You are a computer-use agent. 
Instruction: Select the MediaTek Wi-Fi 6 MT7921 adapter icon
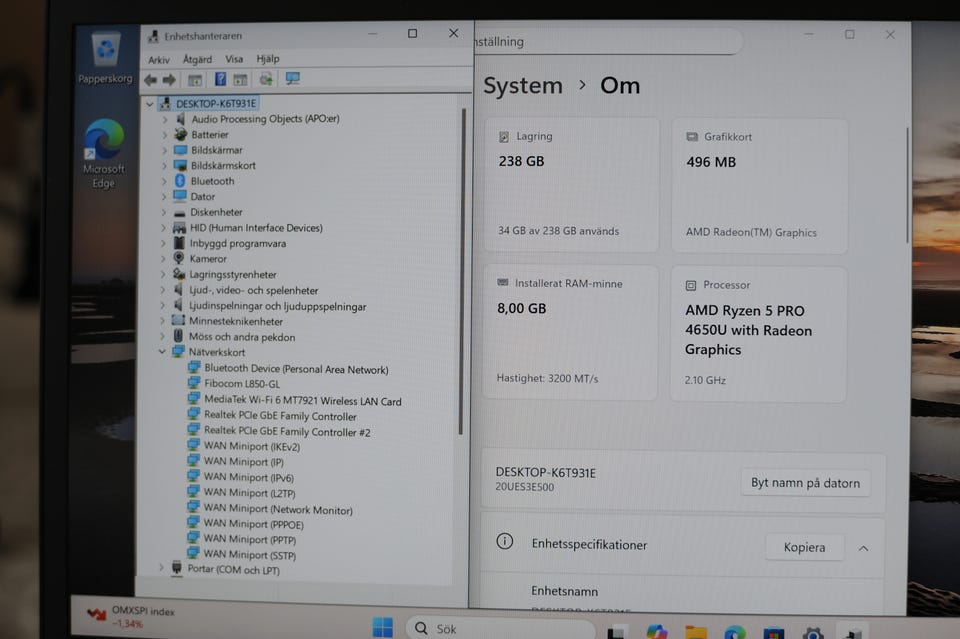[x=194, y=398]
